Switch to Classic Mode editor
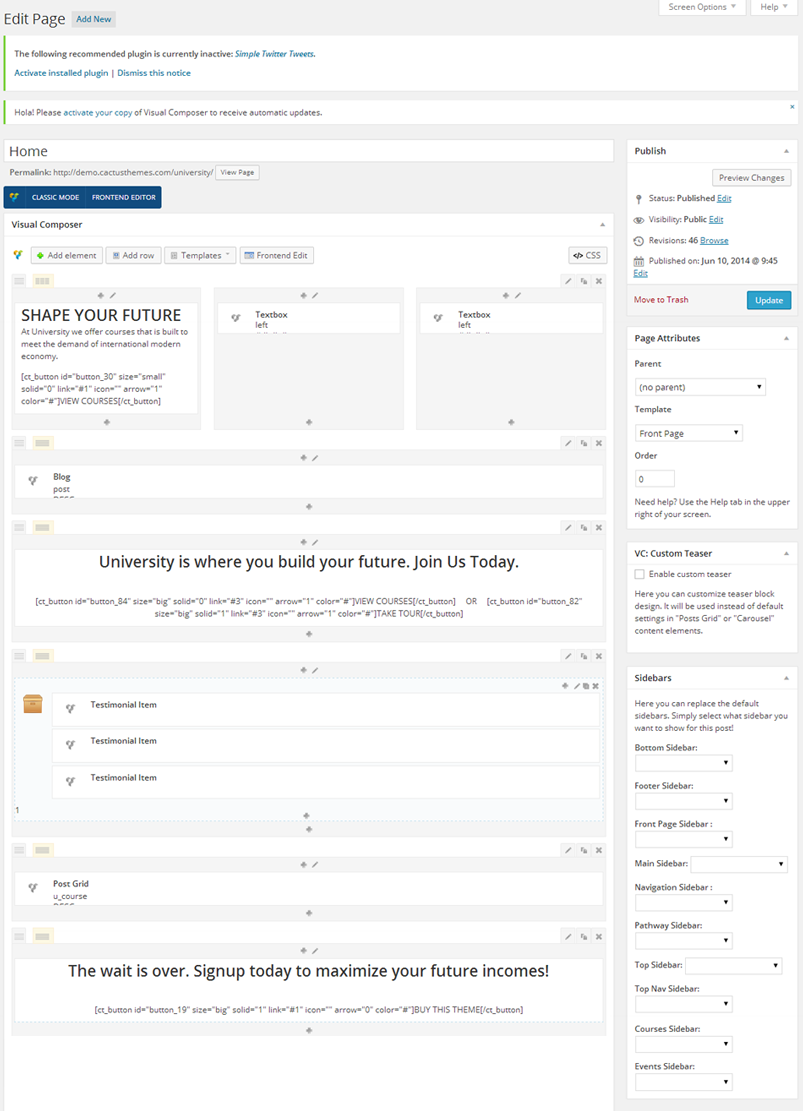 55,197
